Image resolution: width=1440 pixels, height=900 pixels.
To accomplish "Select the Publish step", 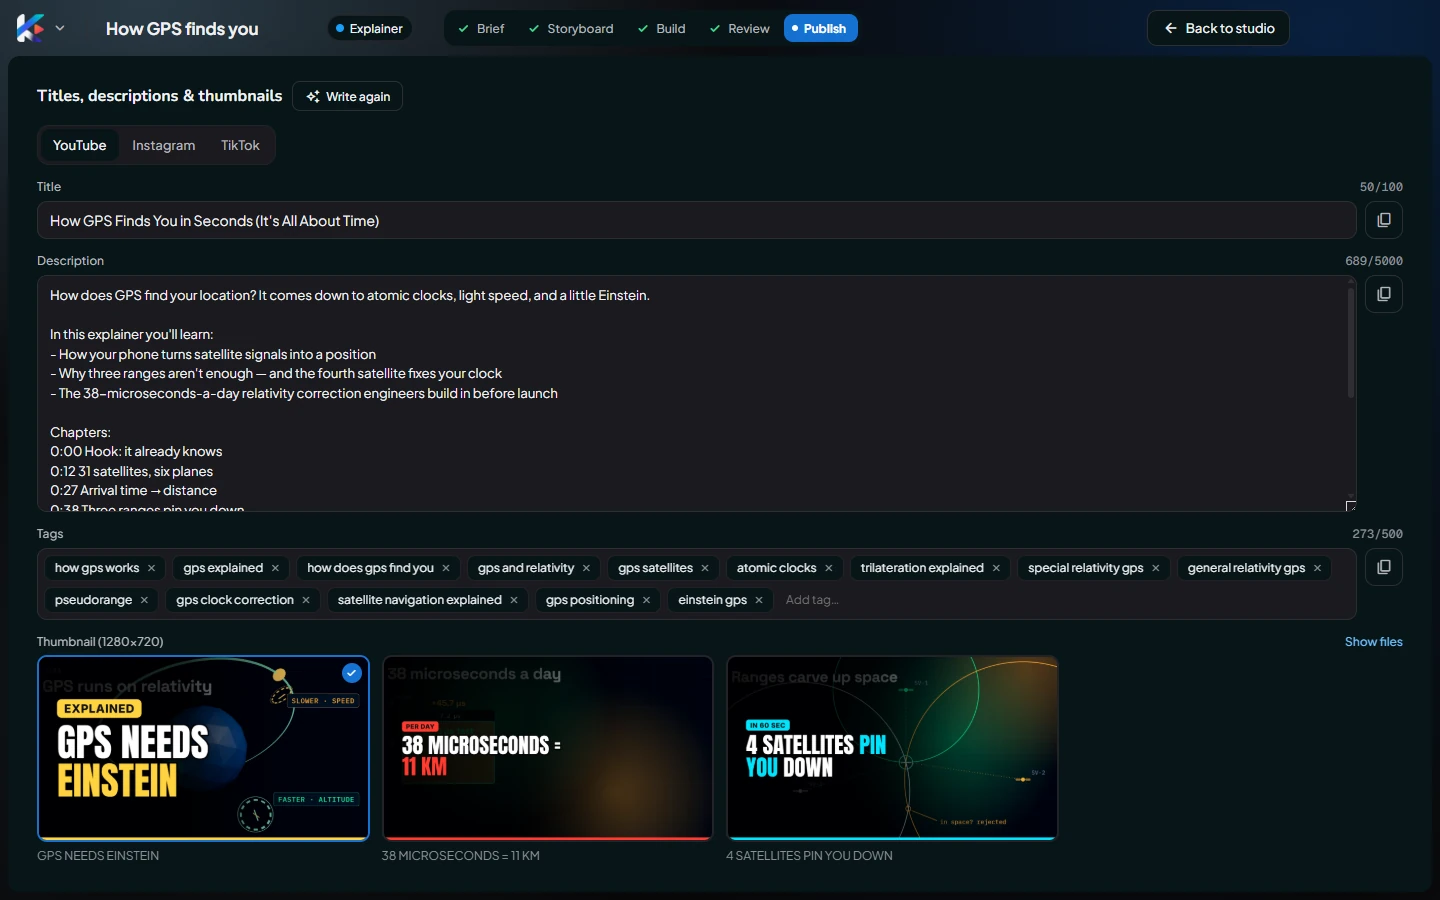I will [x=820, y=28].
